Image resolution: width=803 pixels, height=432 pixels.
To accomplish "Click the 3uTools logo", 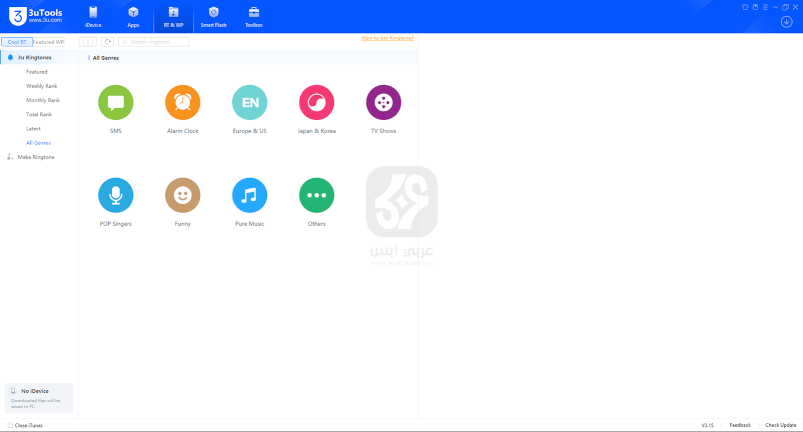I will click(x=35, y=16).
